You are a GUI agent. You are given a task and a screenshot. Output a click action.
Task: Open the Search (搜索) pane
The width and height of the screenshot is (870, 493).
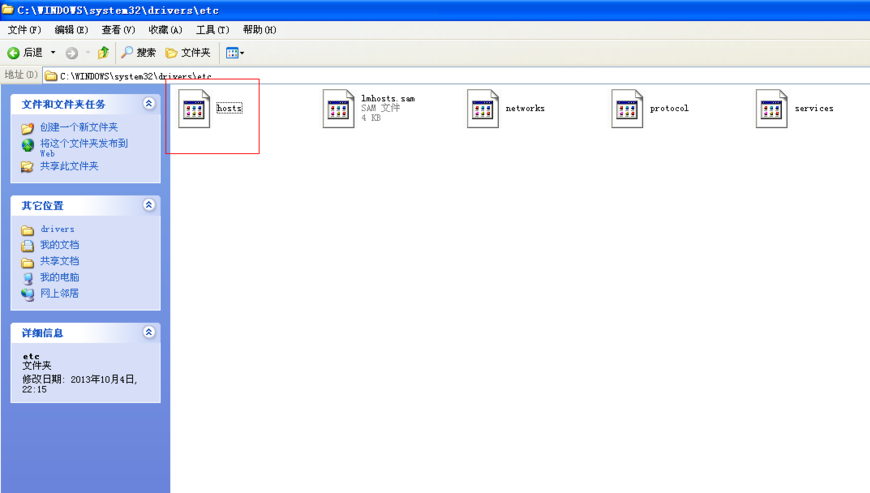[139, 53]
